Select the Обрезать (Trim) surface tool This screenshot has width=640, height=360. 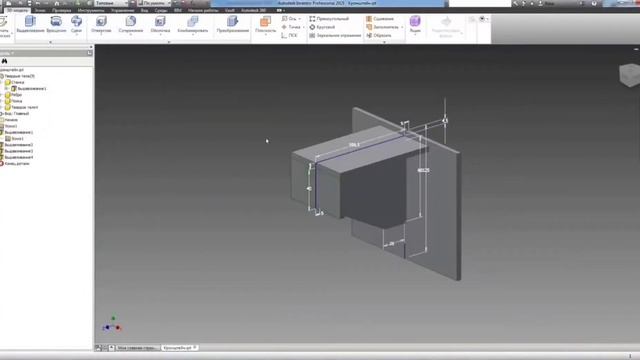(x=379, y=36)
